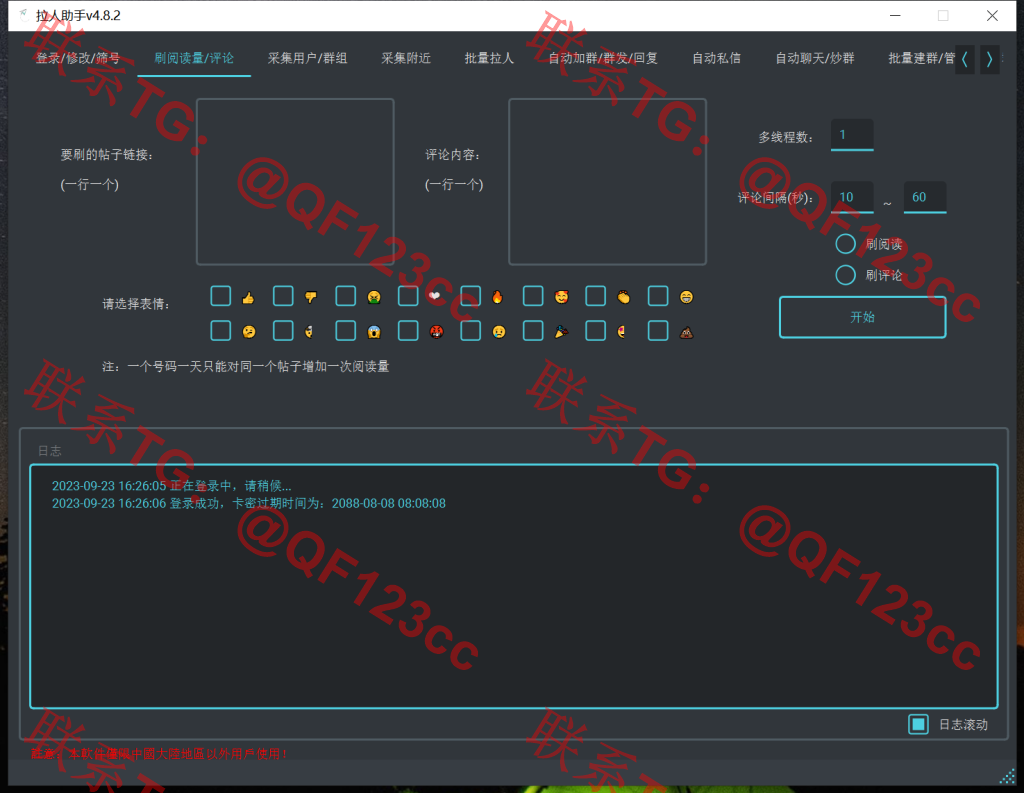This screenshot has width=1024, height=793.
Task: Click the thinking face emoji icon
Action: tap(249, 332)
